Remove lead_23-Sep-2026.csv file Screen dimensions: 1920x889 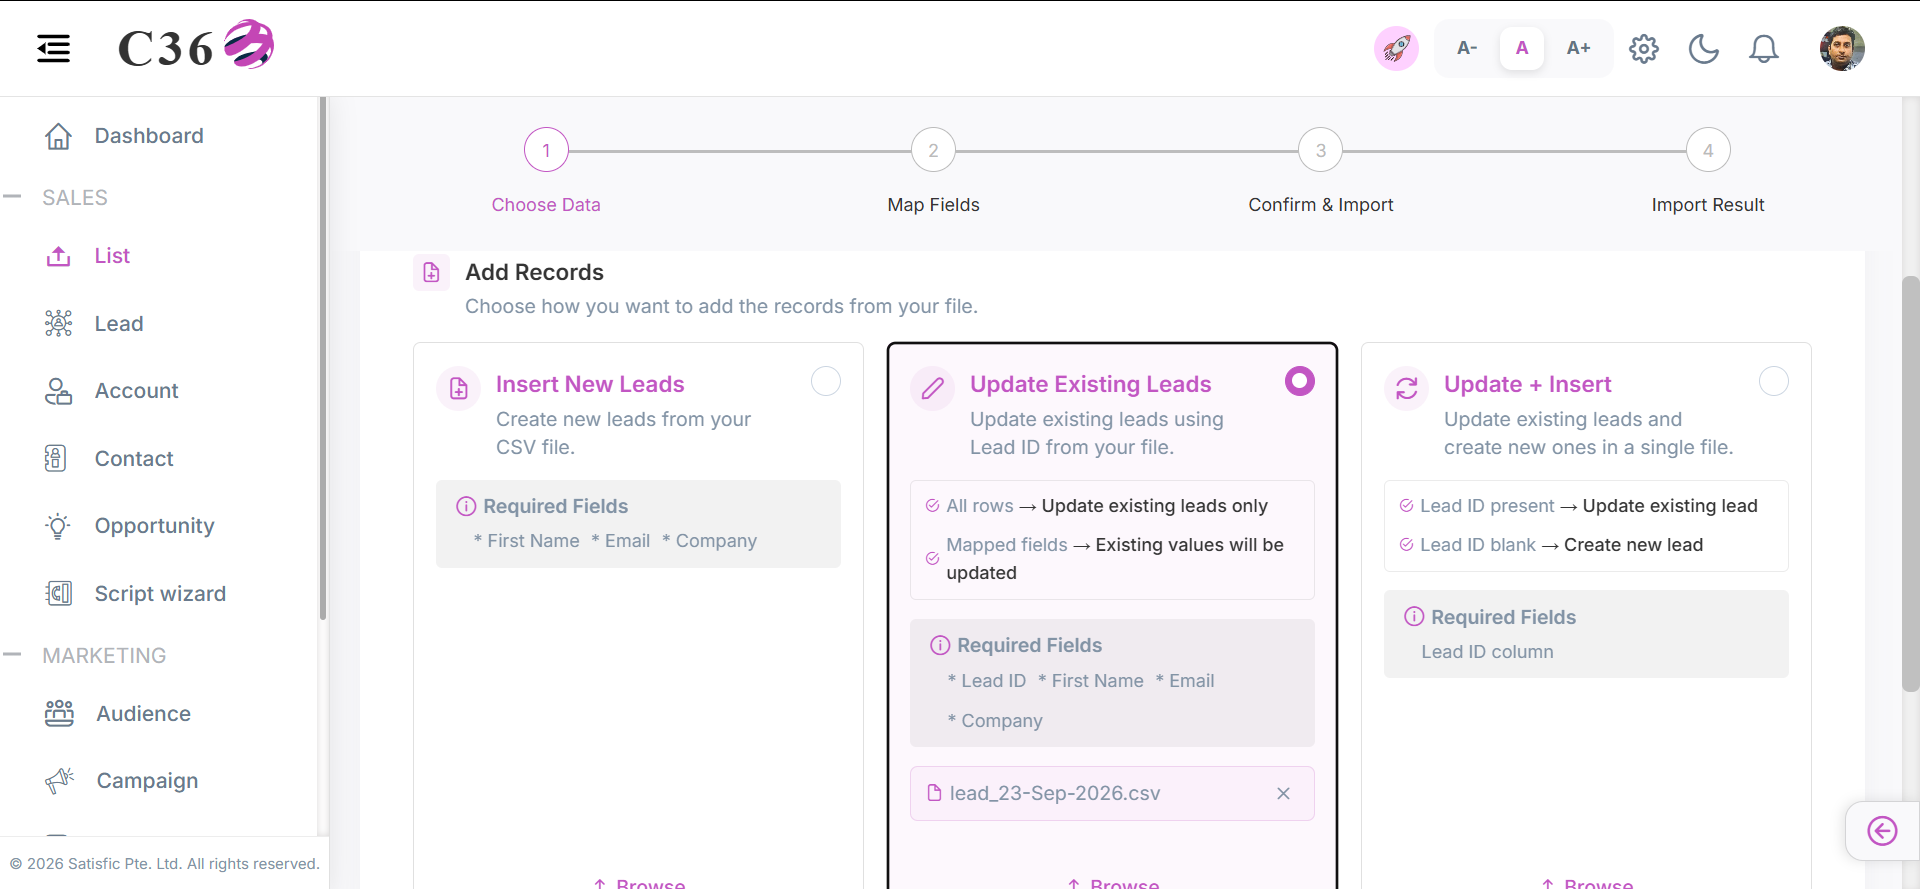[1283, 794]
